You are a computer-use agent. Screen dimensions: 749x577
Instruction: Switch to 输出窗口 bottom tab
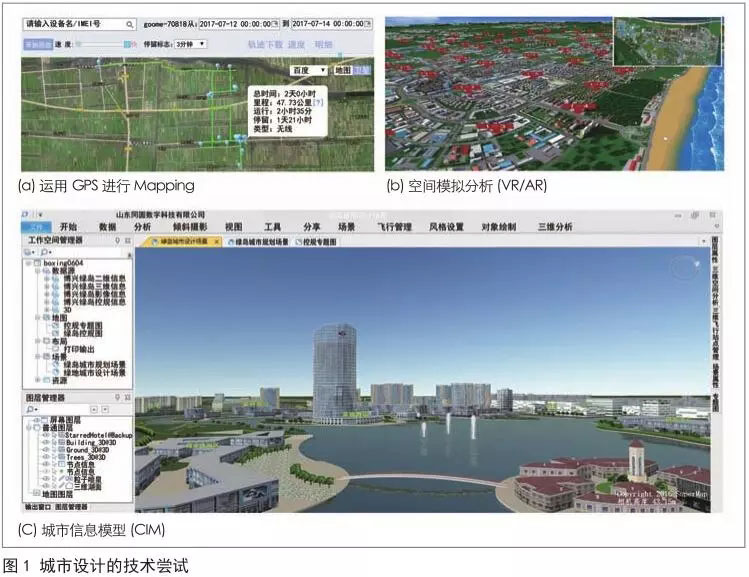38,507
